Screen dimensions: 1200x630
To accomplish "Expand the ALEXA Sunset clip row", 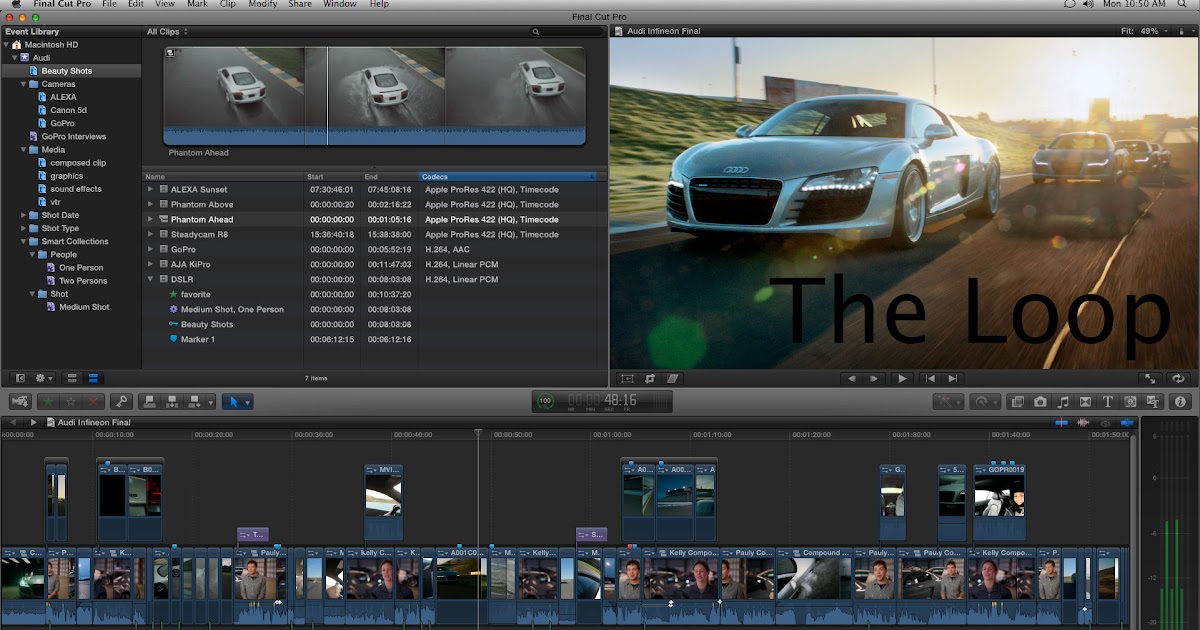I will [151, 189].
